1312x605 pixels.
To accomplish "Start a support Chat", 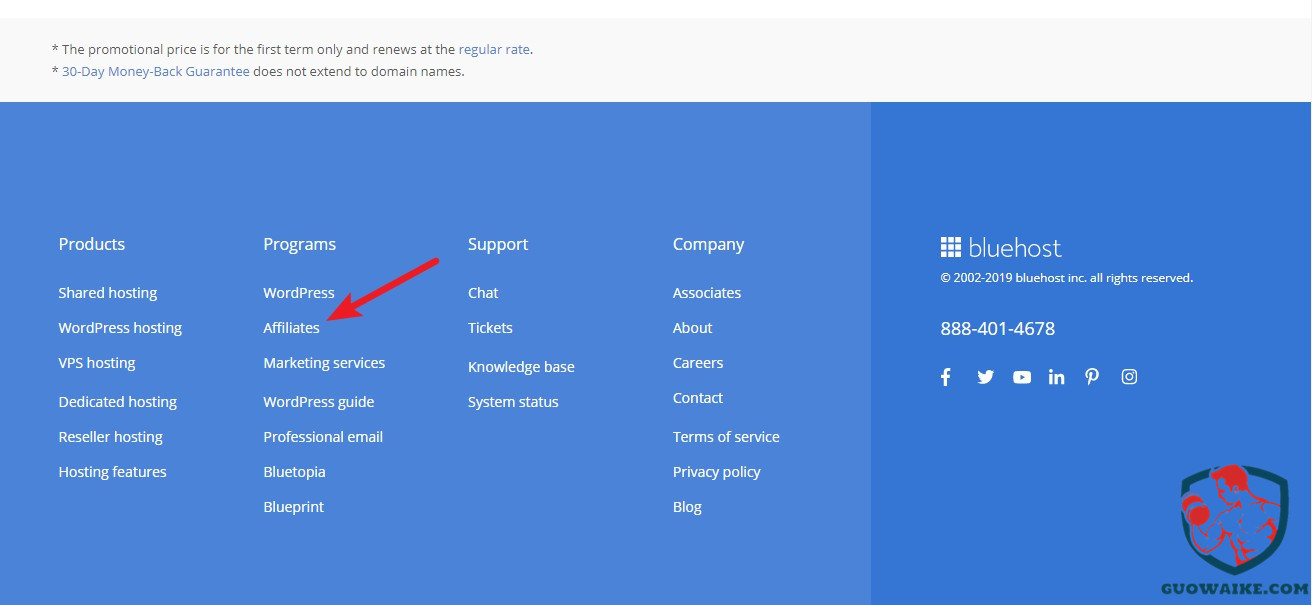I will click(x=483, y=293).
